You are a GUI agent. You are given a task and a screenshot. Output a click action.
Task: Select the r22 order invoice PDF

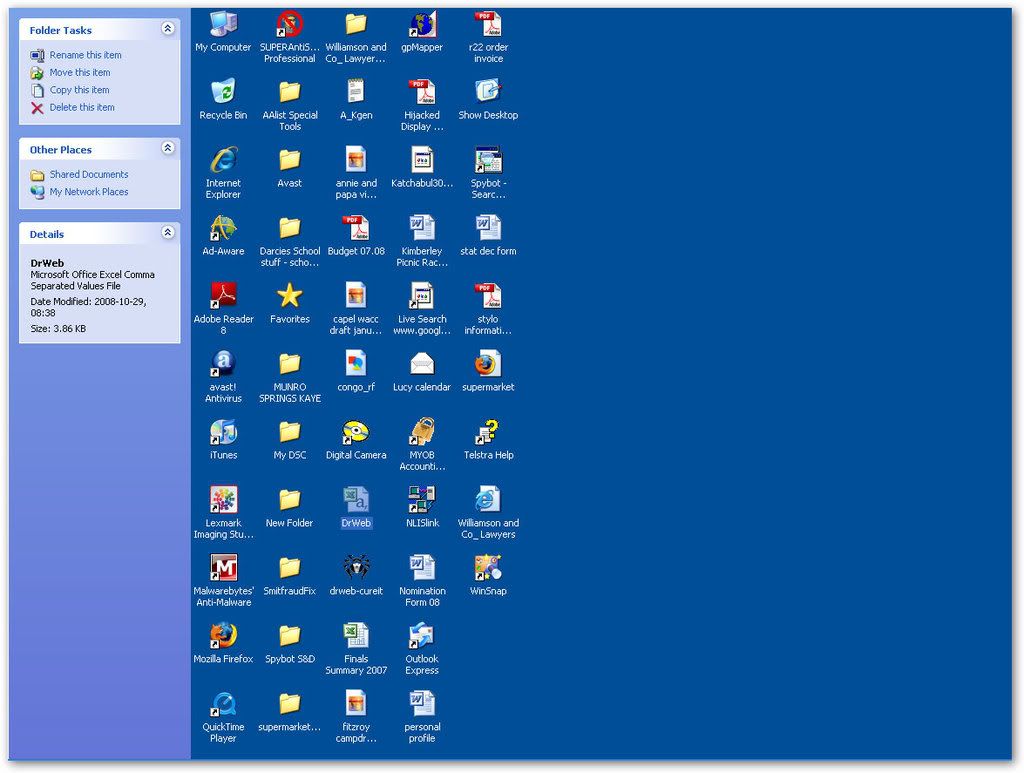tap(488, 24)
